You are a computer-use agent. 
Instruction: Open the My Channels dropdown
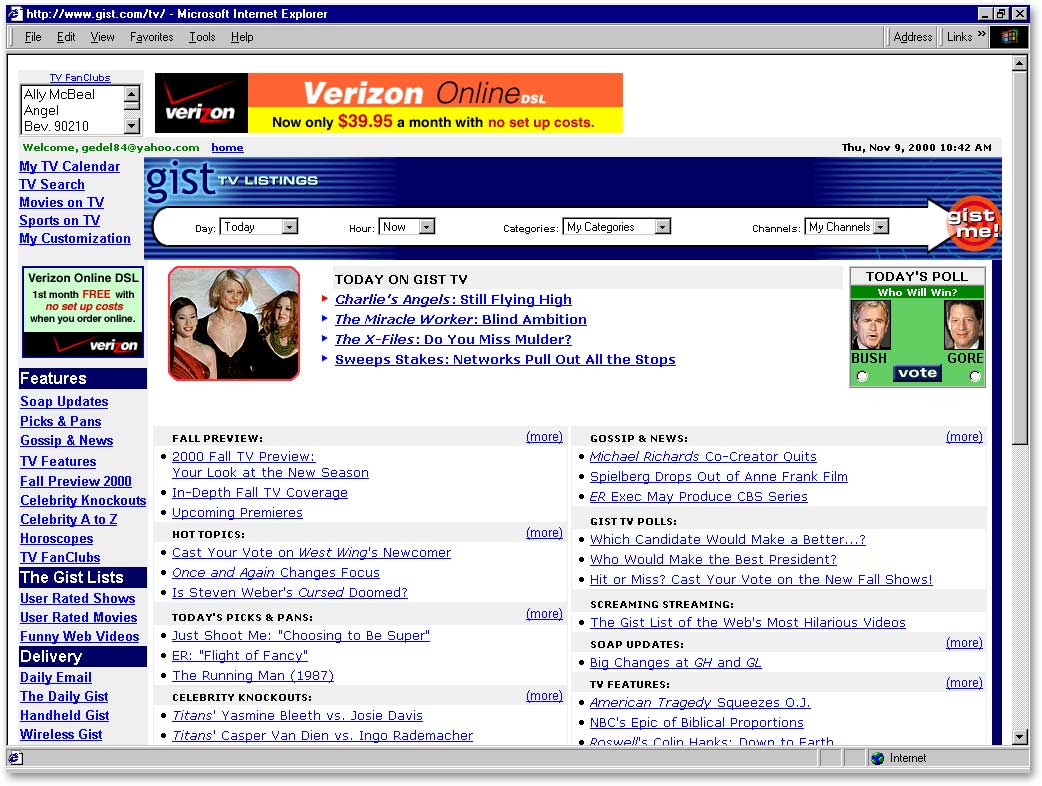(847, 227)
